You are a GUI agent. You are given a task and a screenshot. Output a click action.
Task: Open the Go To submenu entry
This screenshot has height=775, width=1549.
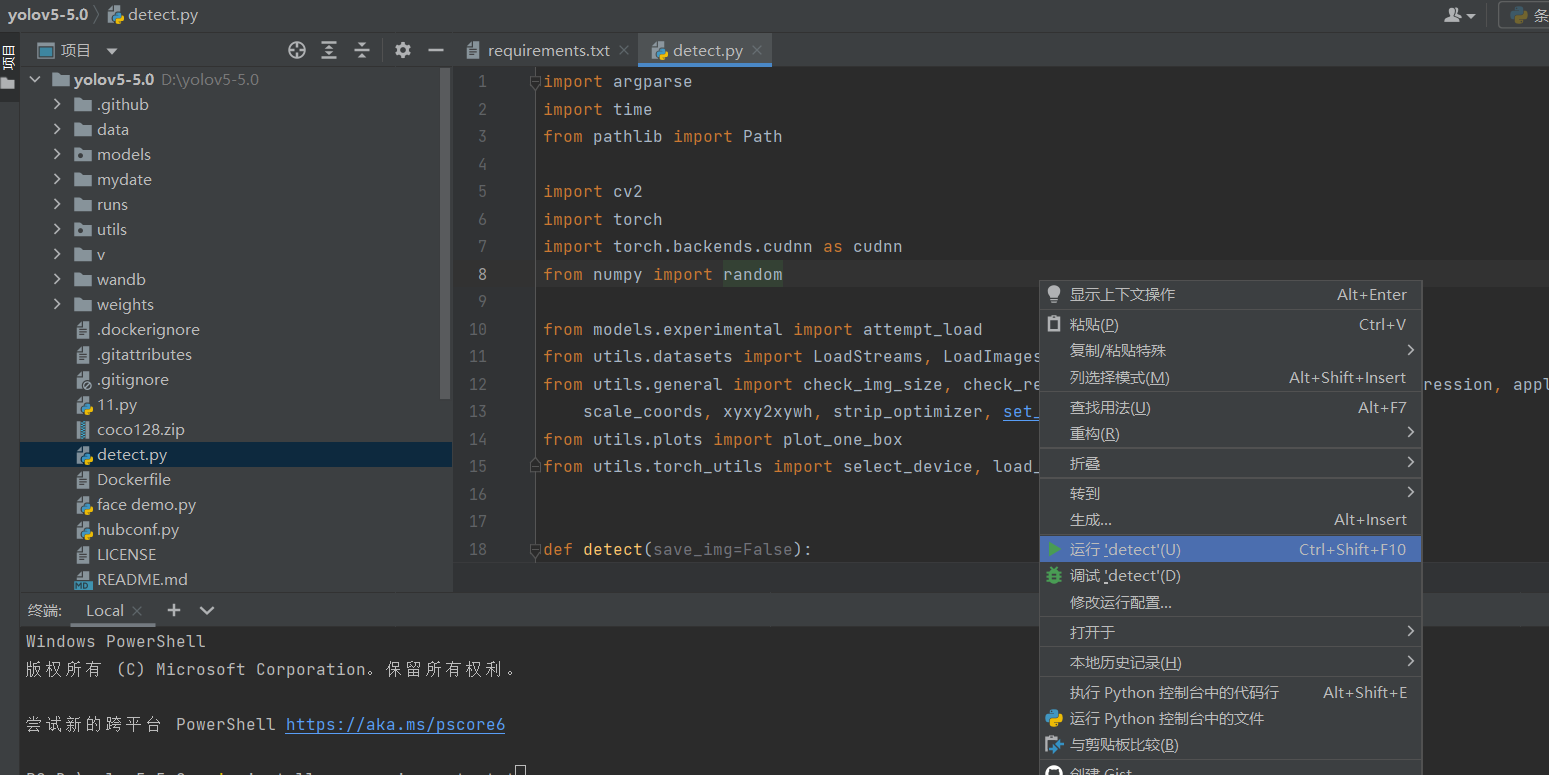click(x=1231, y=493)
